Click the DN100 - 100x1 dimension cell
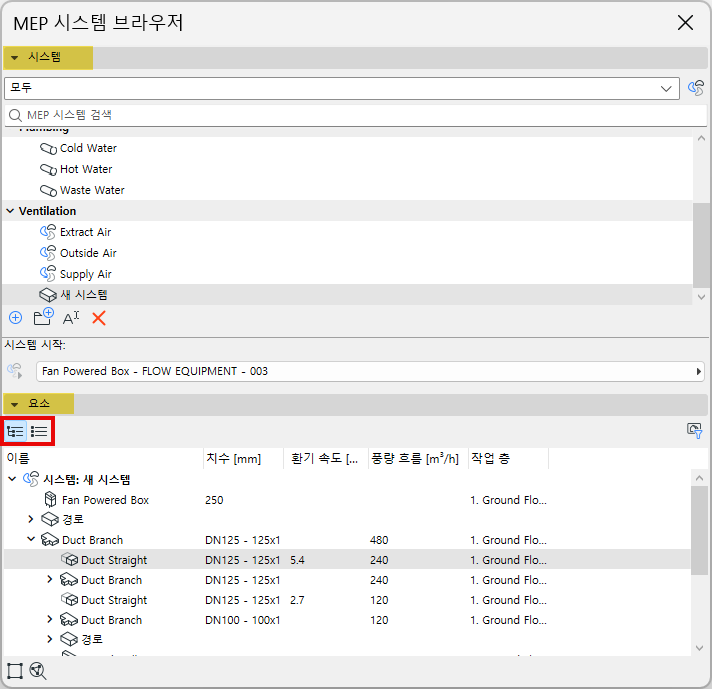712x689 pixels. tap(242, 620)
